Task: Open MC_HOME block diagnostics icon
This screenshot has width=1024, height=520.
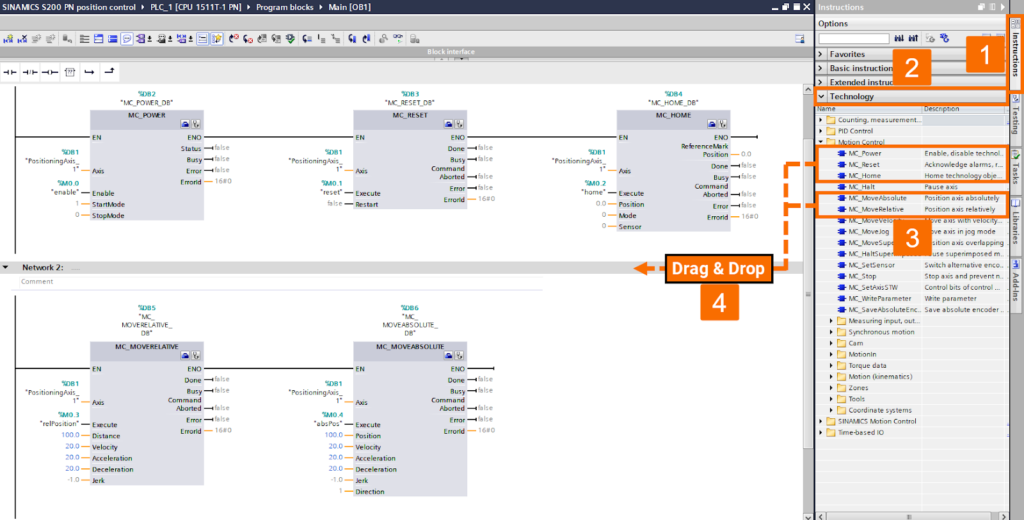Action: click(x=722, y=123)
